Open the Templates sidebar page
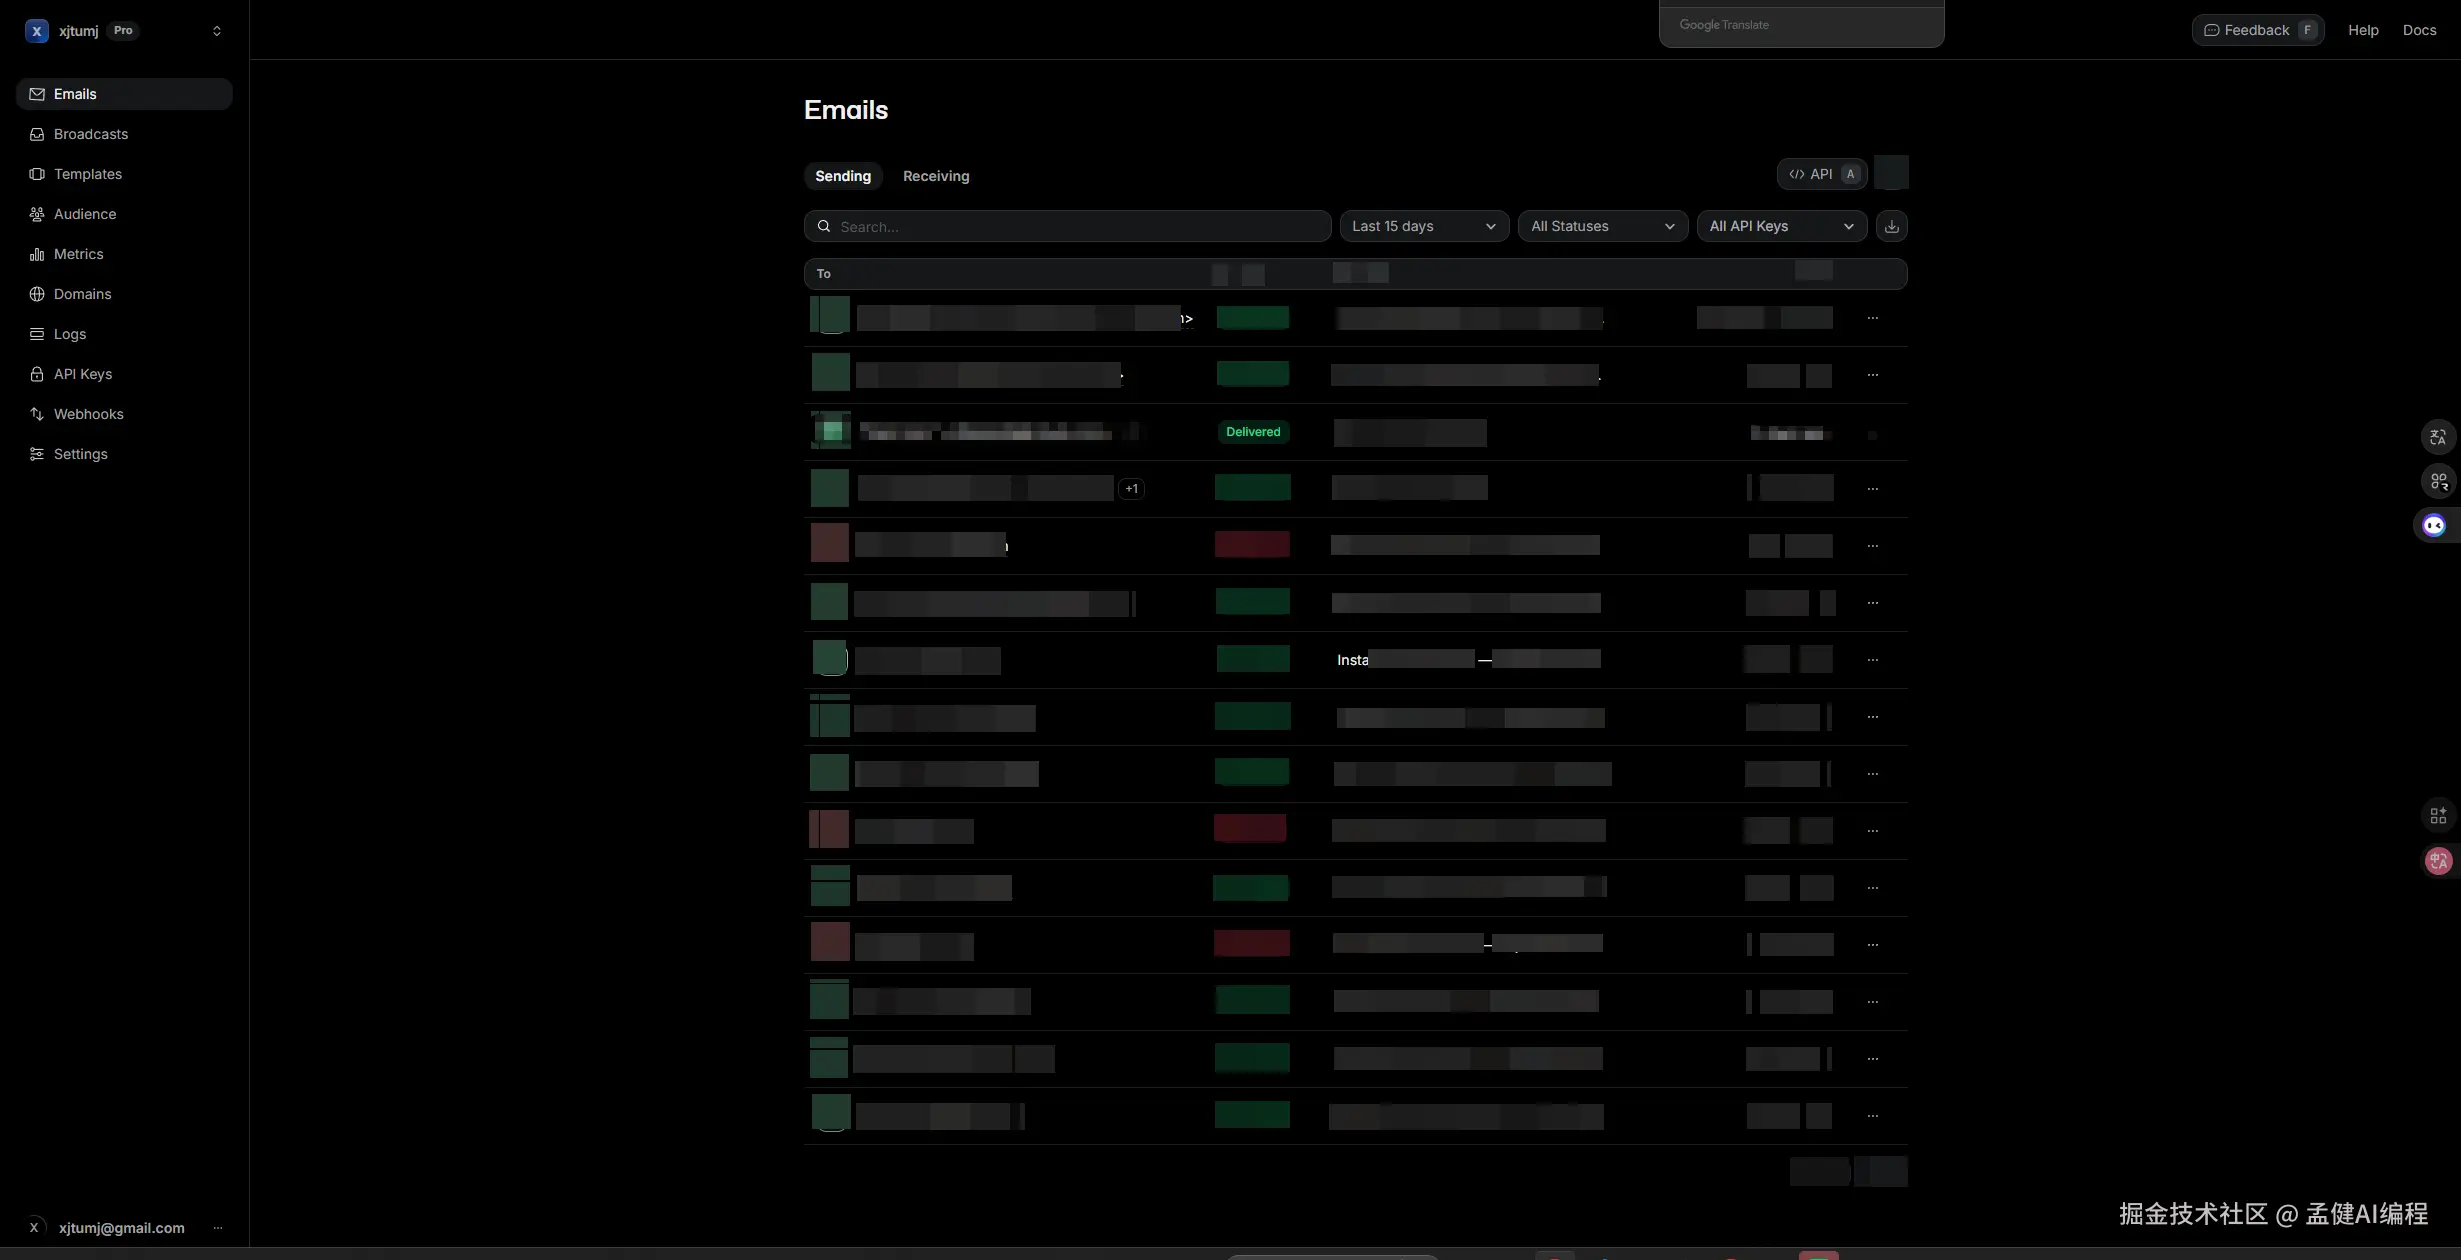The width and height of the screenshot is (2461, 1260). [x=87, y=174]
